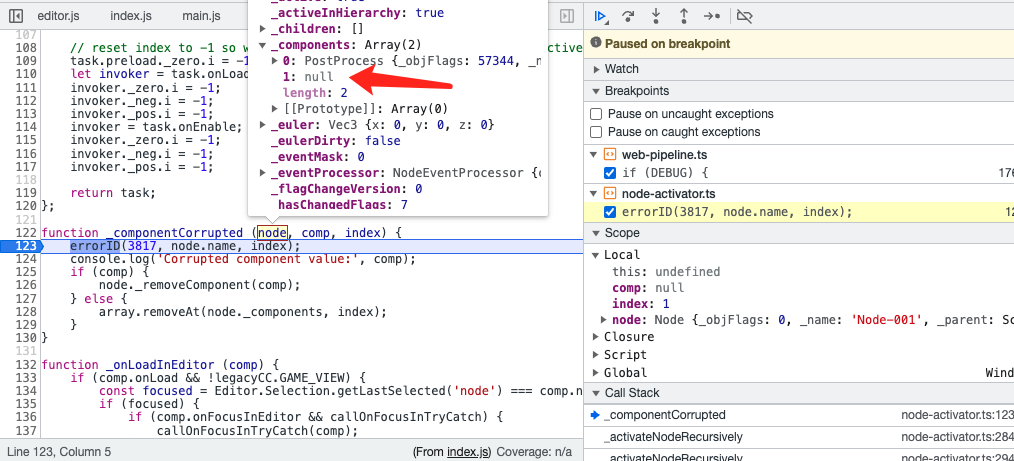Click 'Line 123, Column 5' status text
Viewport: 1014px width, 461px height.
pyautogui.click(x=59, y=452)
